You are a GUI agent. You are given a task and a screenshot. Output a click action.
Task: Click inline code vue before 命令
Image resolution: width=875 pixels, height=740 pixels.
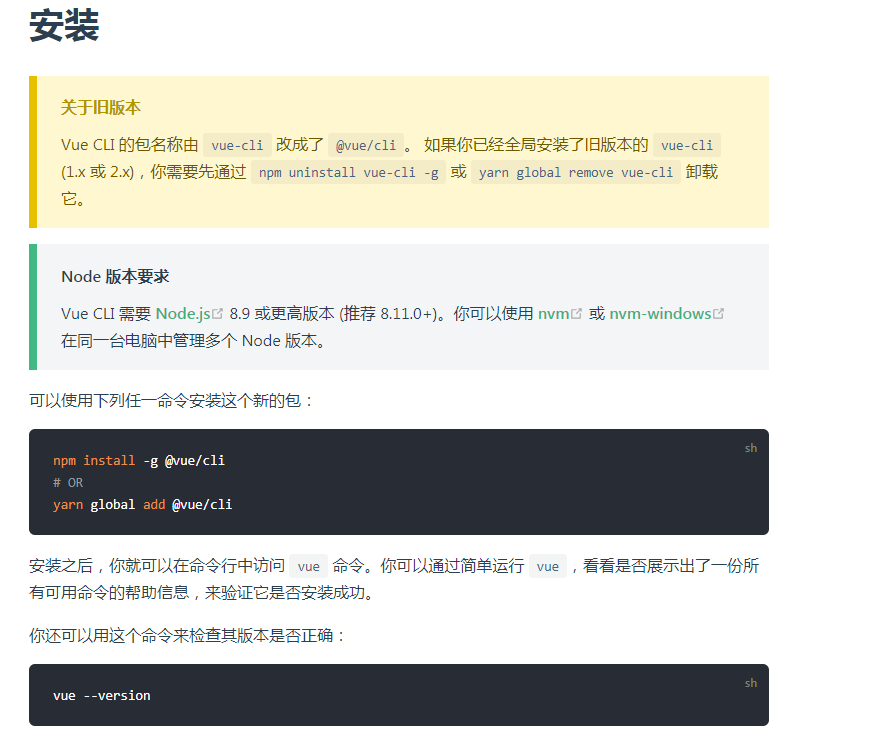click(308, 566)
